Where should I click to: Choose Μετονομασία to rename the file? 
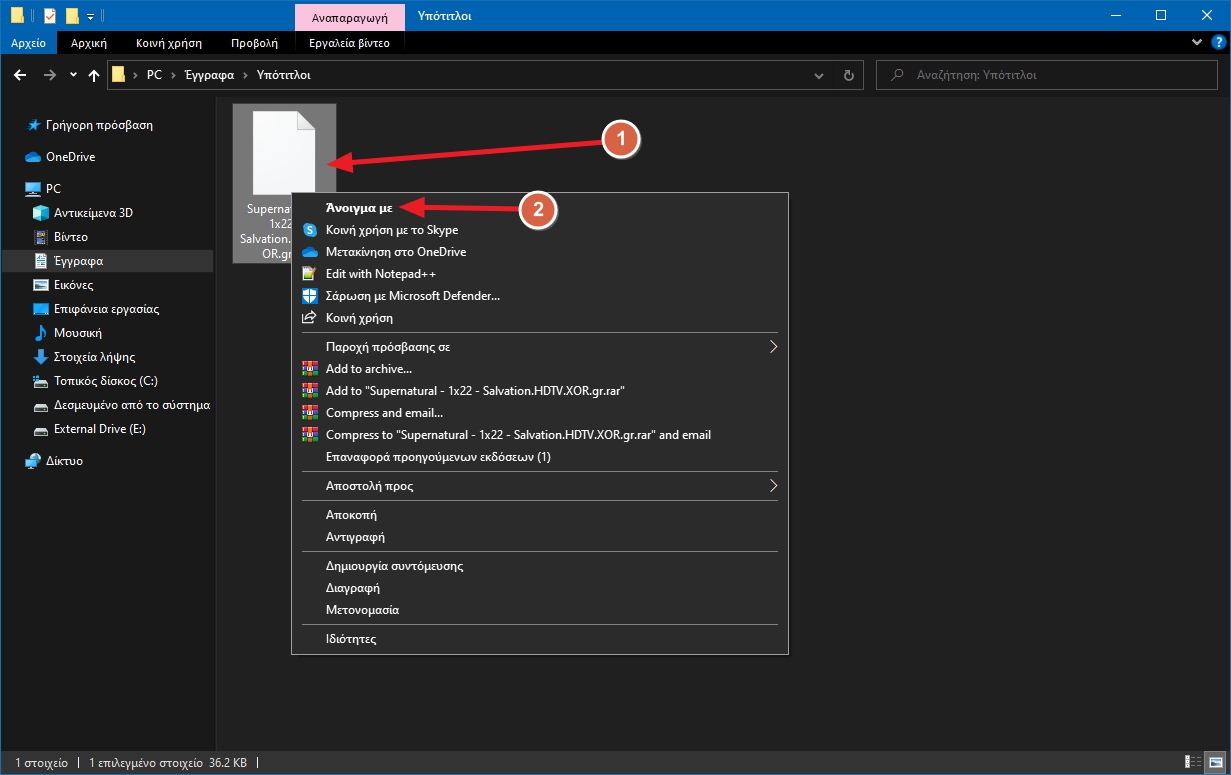(362, 610)
